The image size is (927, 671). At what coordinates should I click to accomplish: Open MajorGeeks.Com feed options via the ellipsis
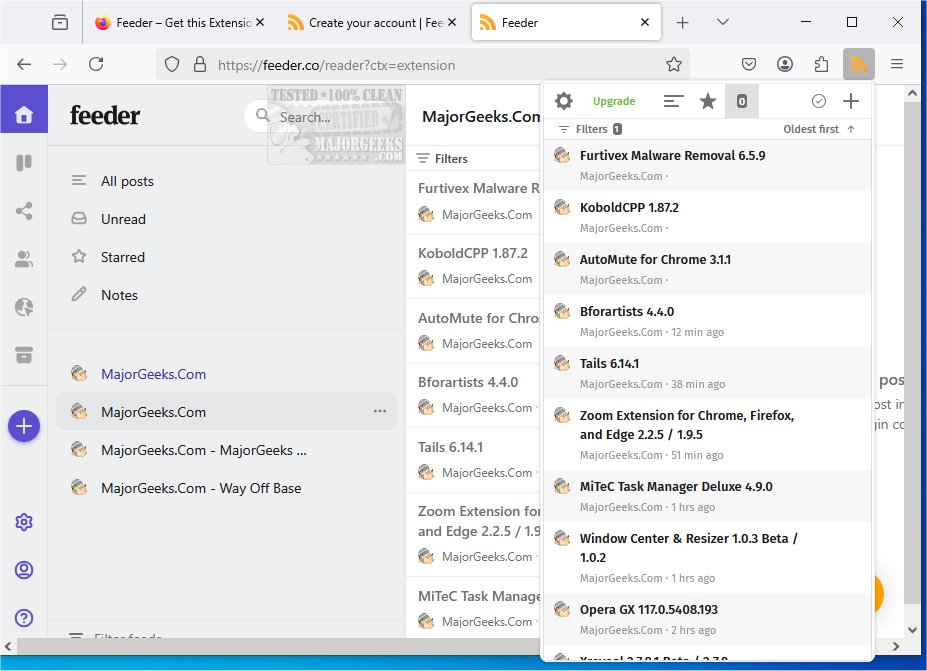380,411
